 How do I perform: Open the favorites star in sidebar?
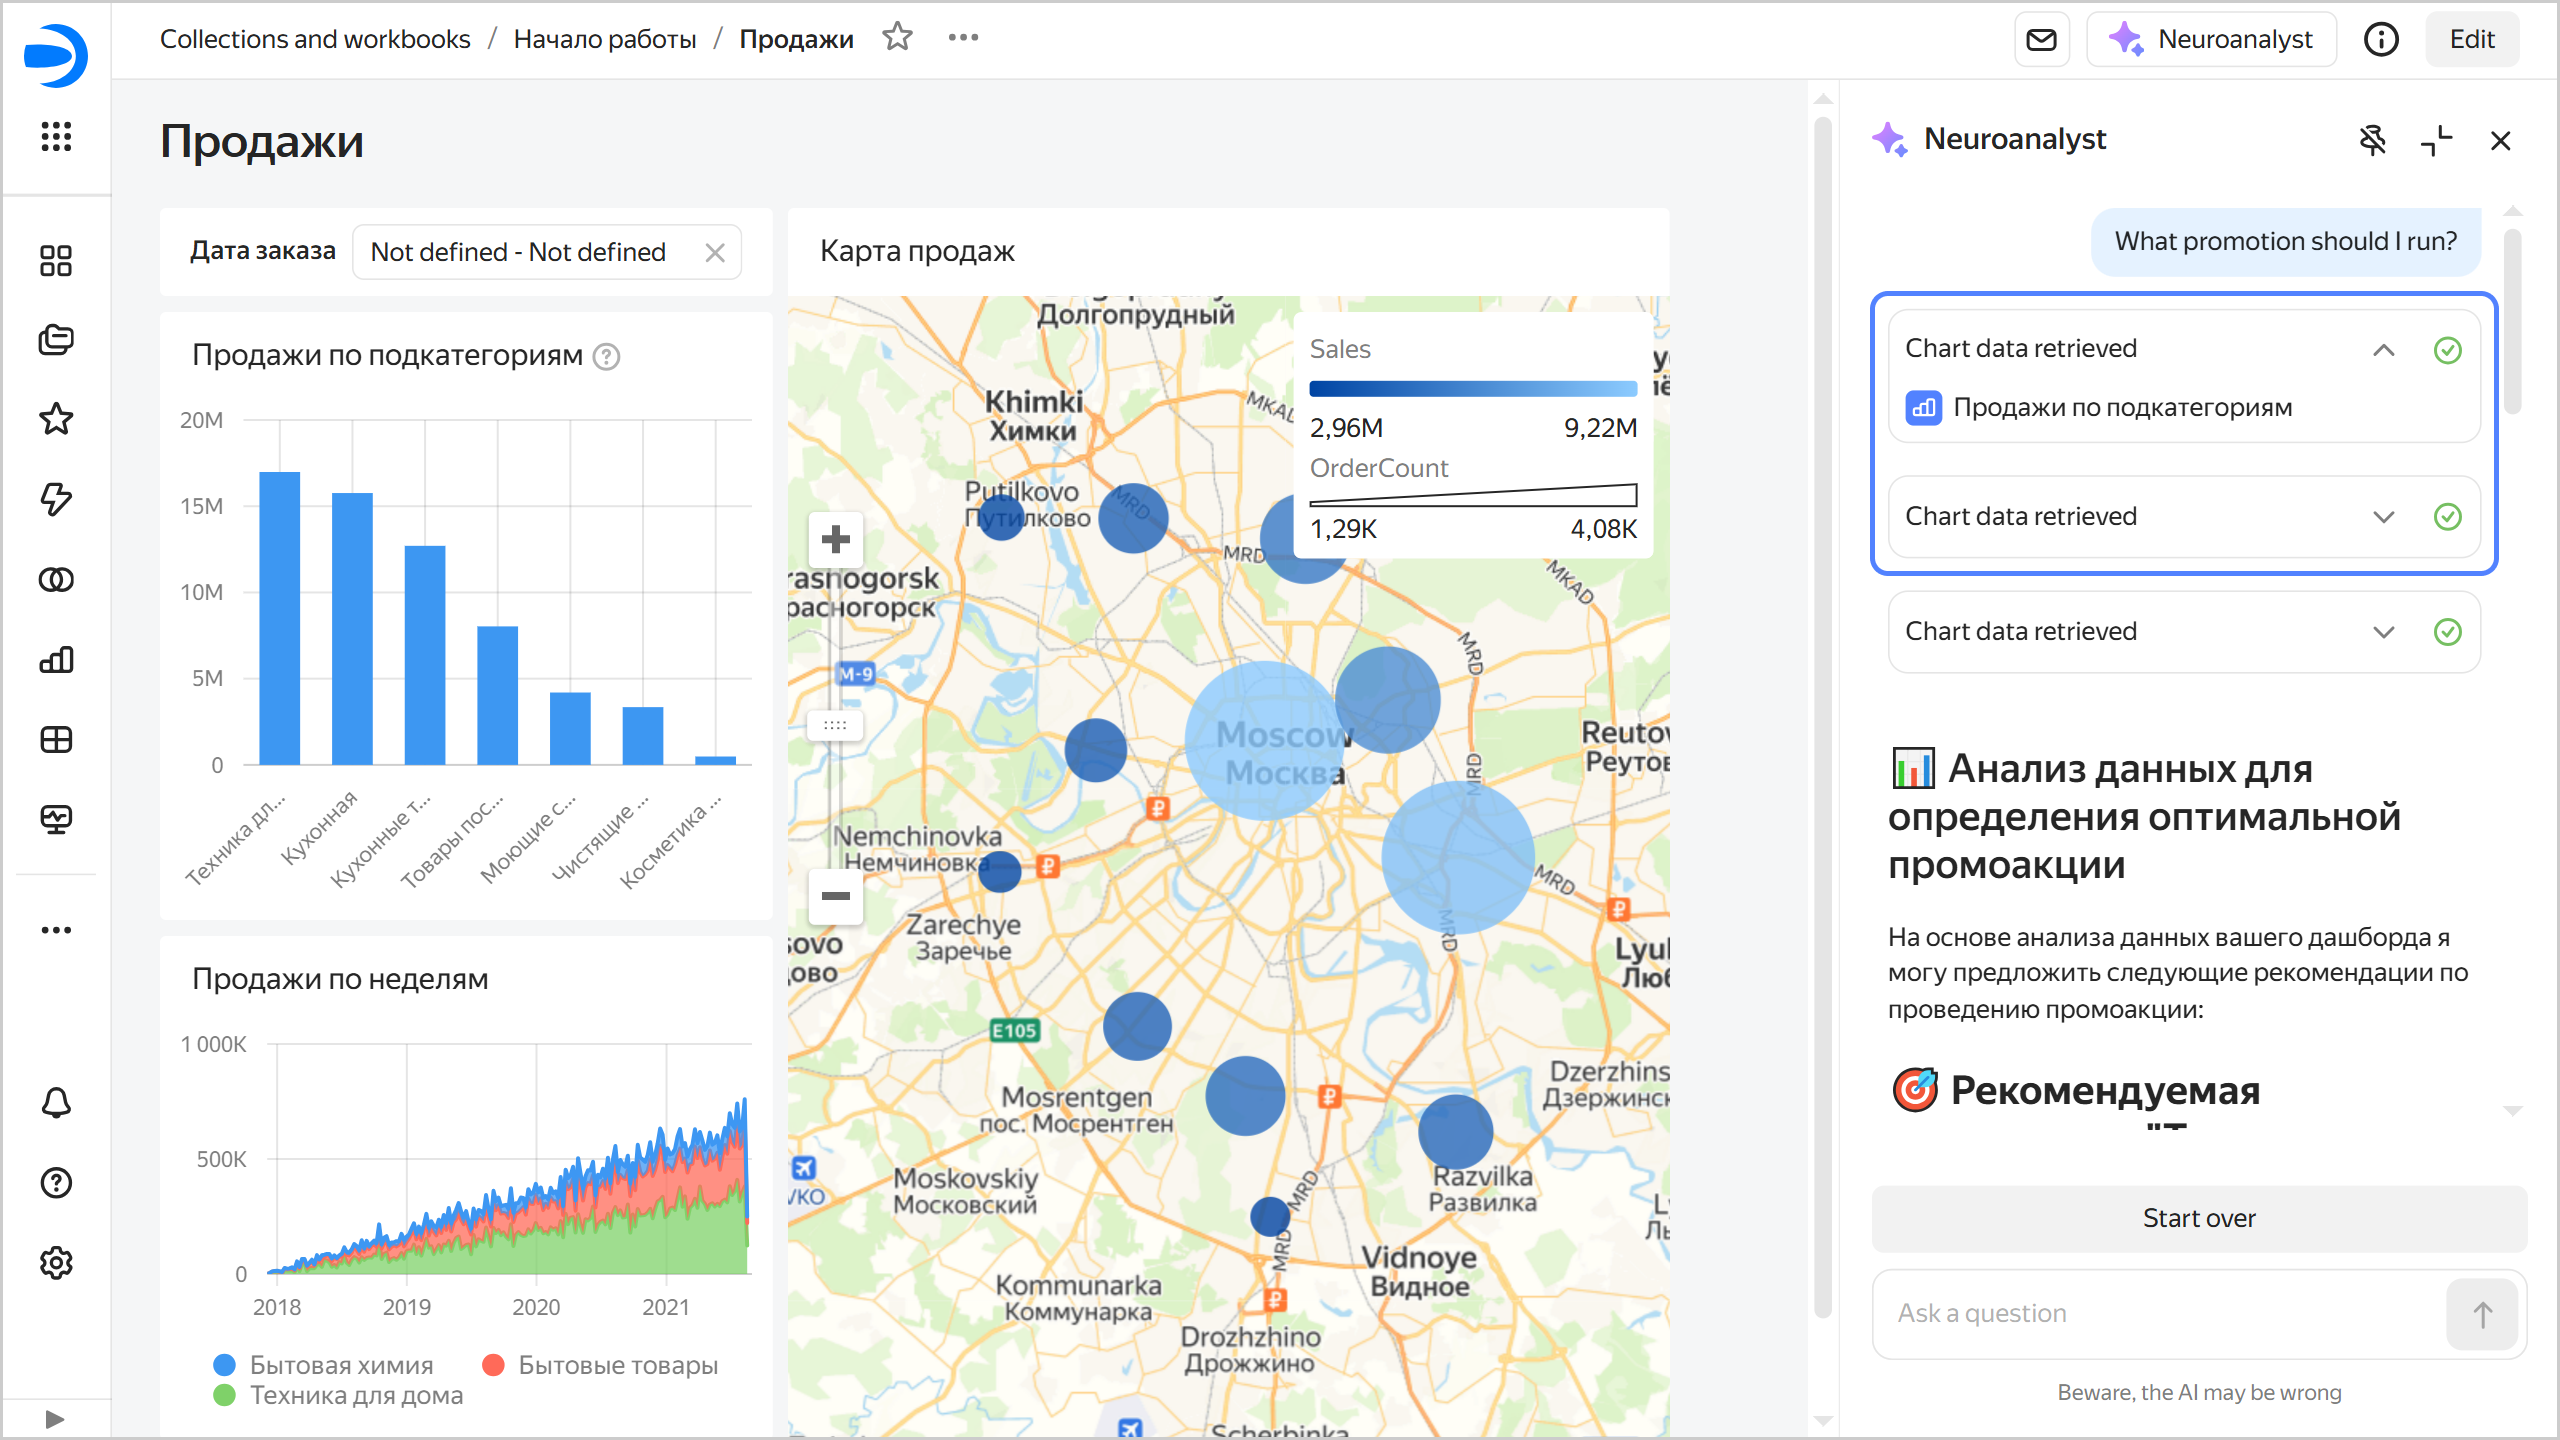56,419
